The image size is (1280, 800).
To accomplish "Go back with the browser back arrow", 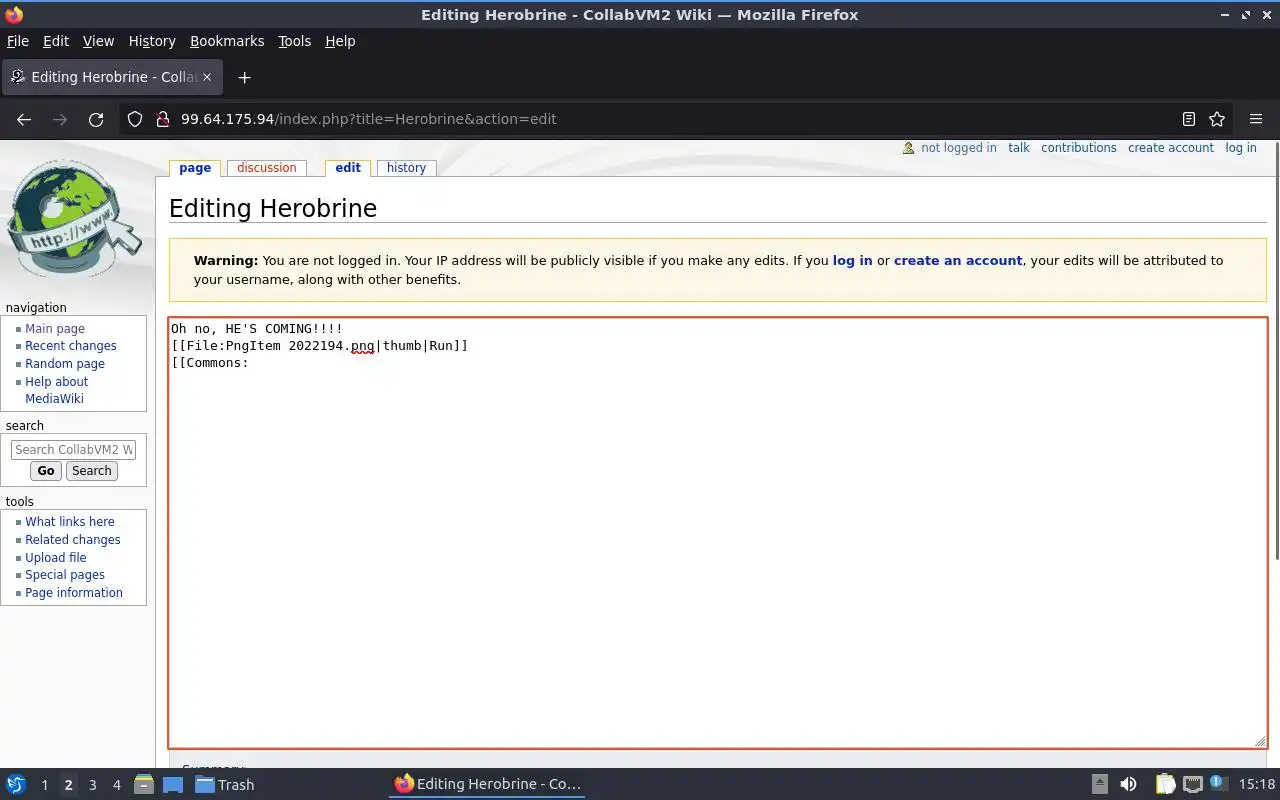I will click(x=24, y=119).
